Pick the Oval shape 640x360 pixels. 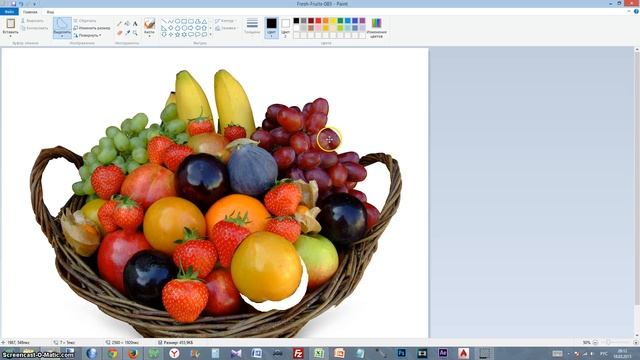coord(178,21)
